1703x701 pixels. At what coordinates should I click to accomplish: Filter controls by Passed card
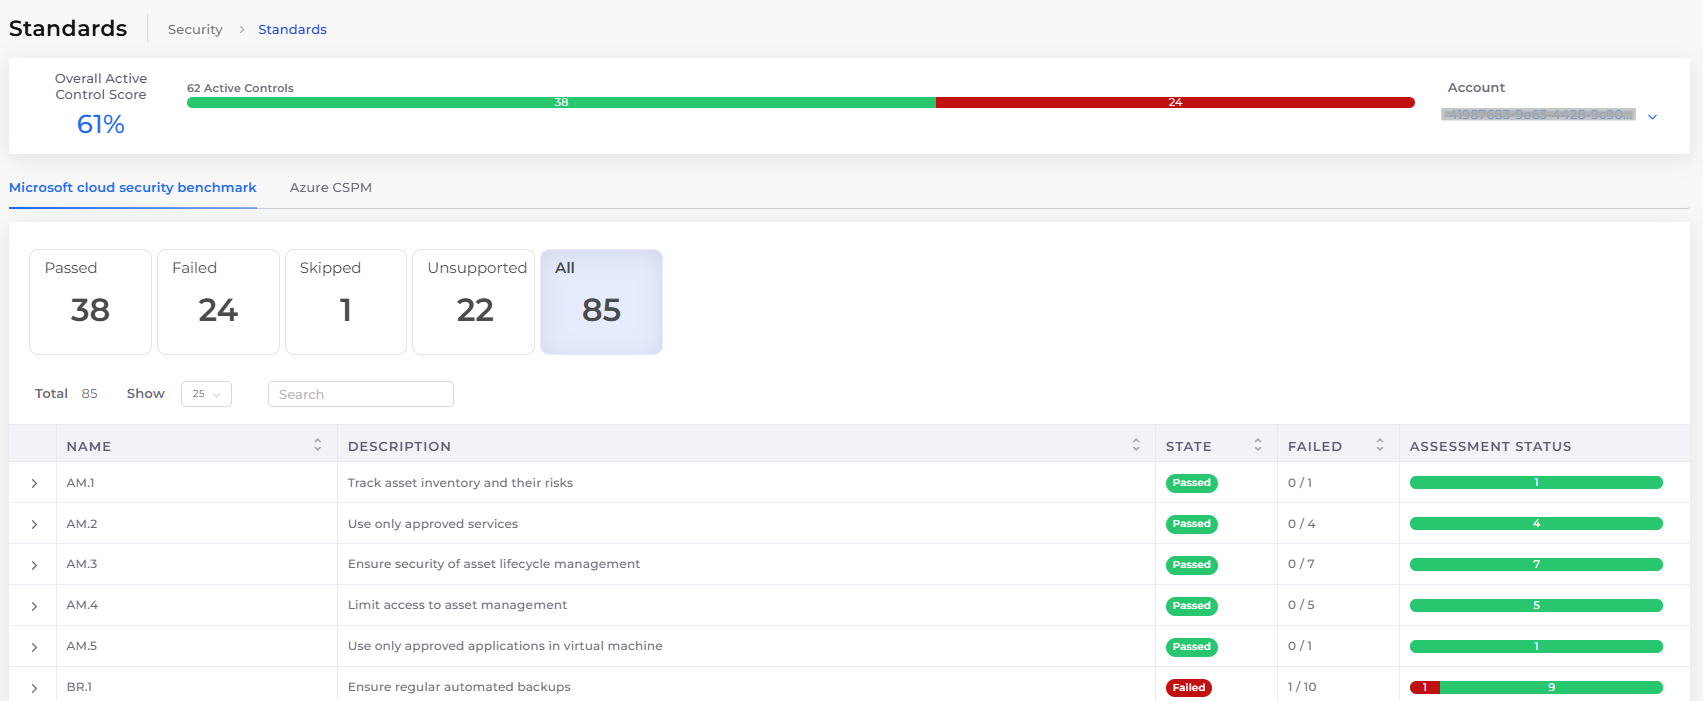point(90,301)
